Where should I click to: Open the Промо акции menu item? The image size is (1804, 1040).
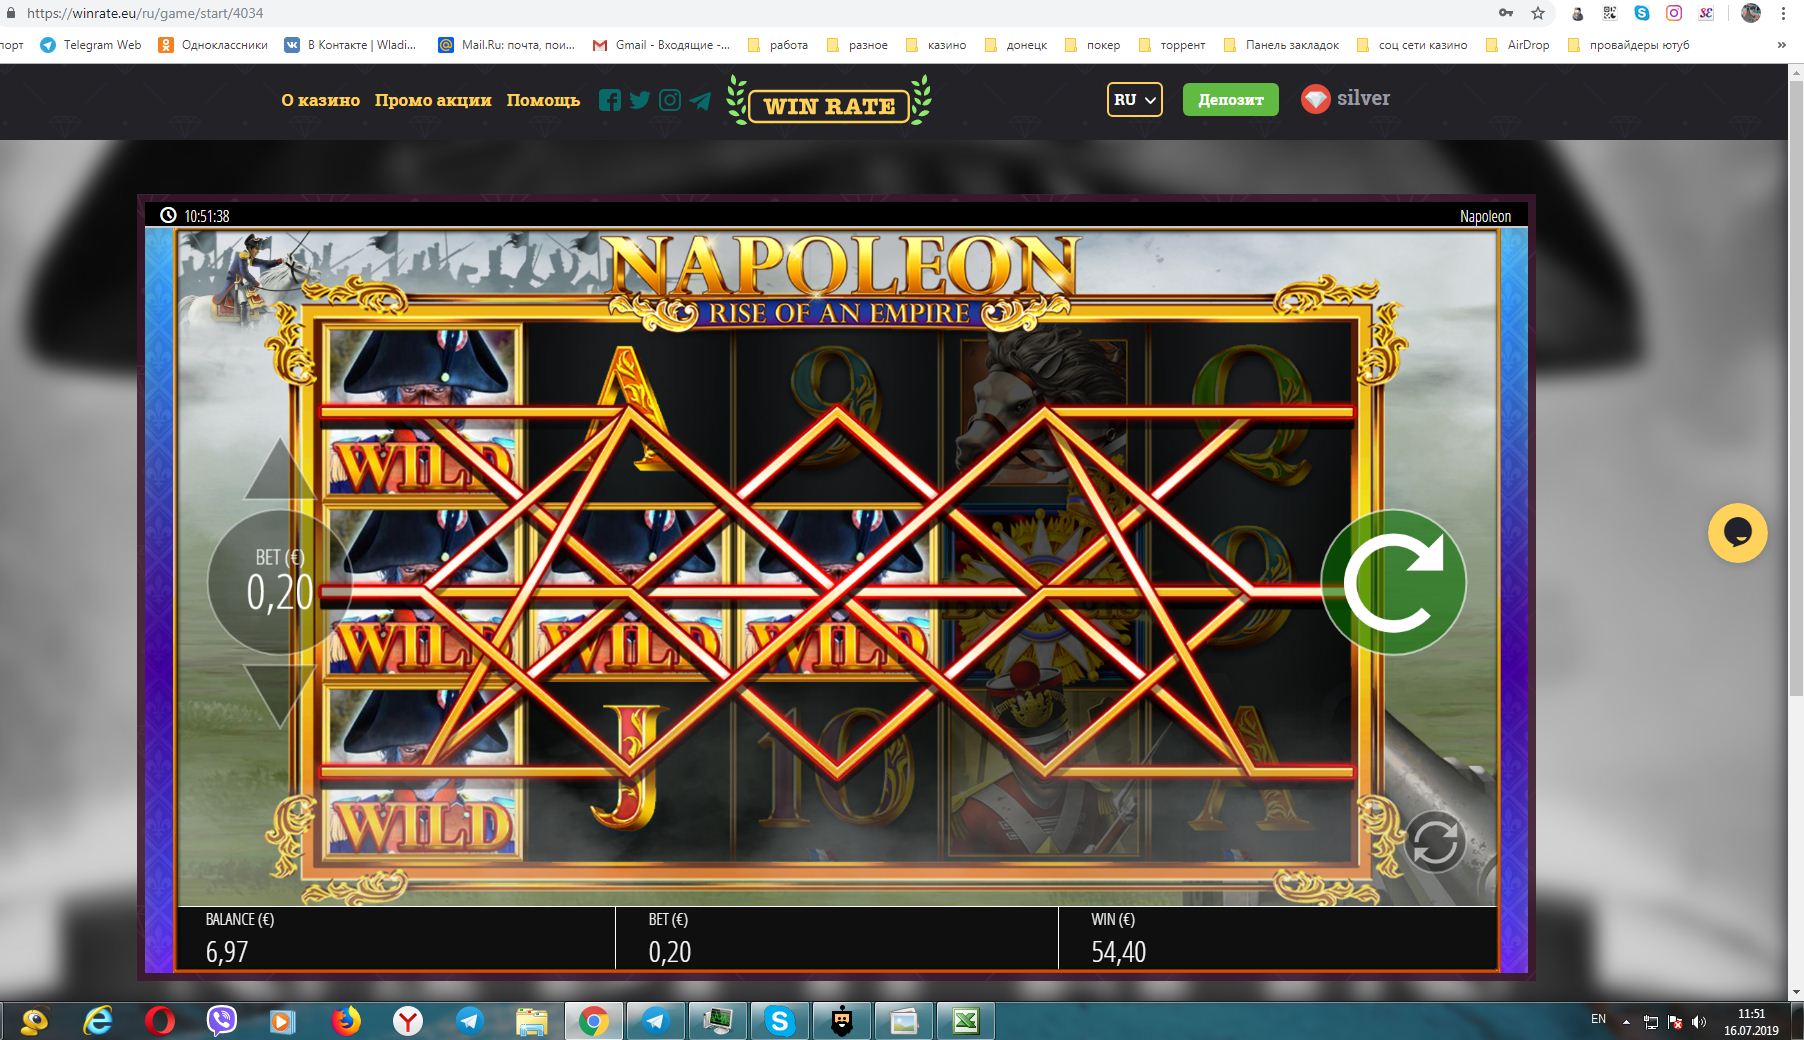point(433,100)
